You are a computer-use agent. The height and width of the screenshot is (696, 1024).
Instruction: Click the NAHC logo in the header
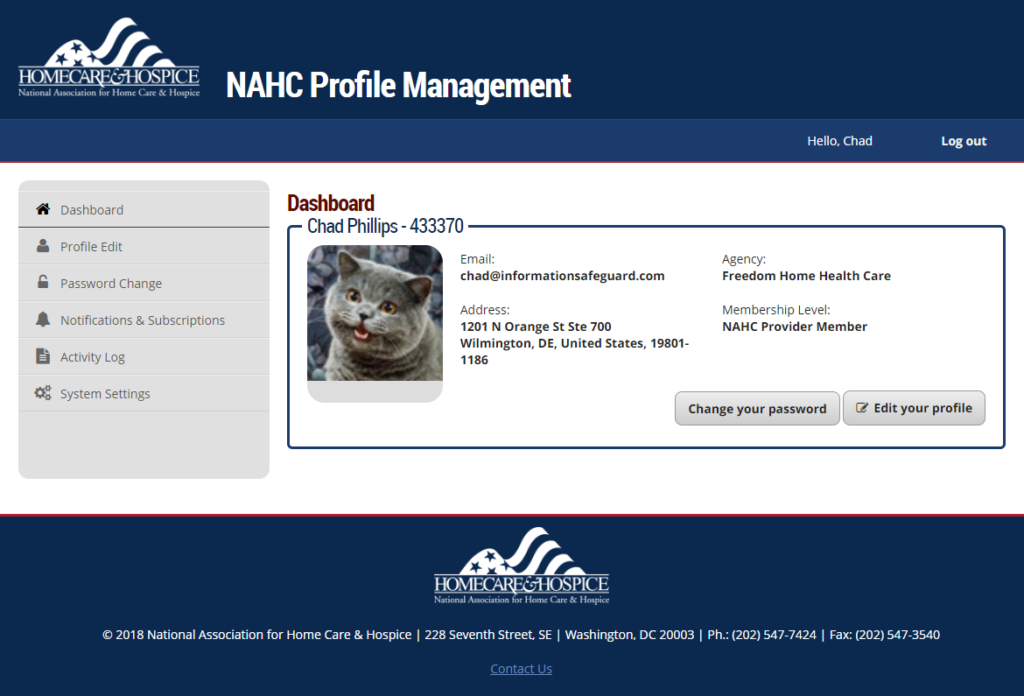(x=109, y=58)
